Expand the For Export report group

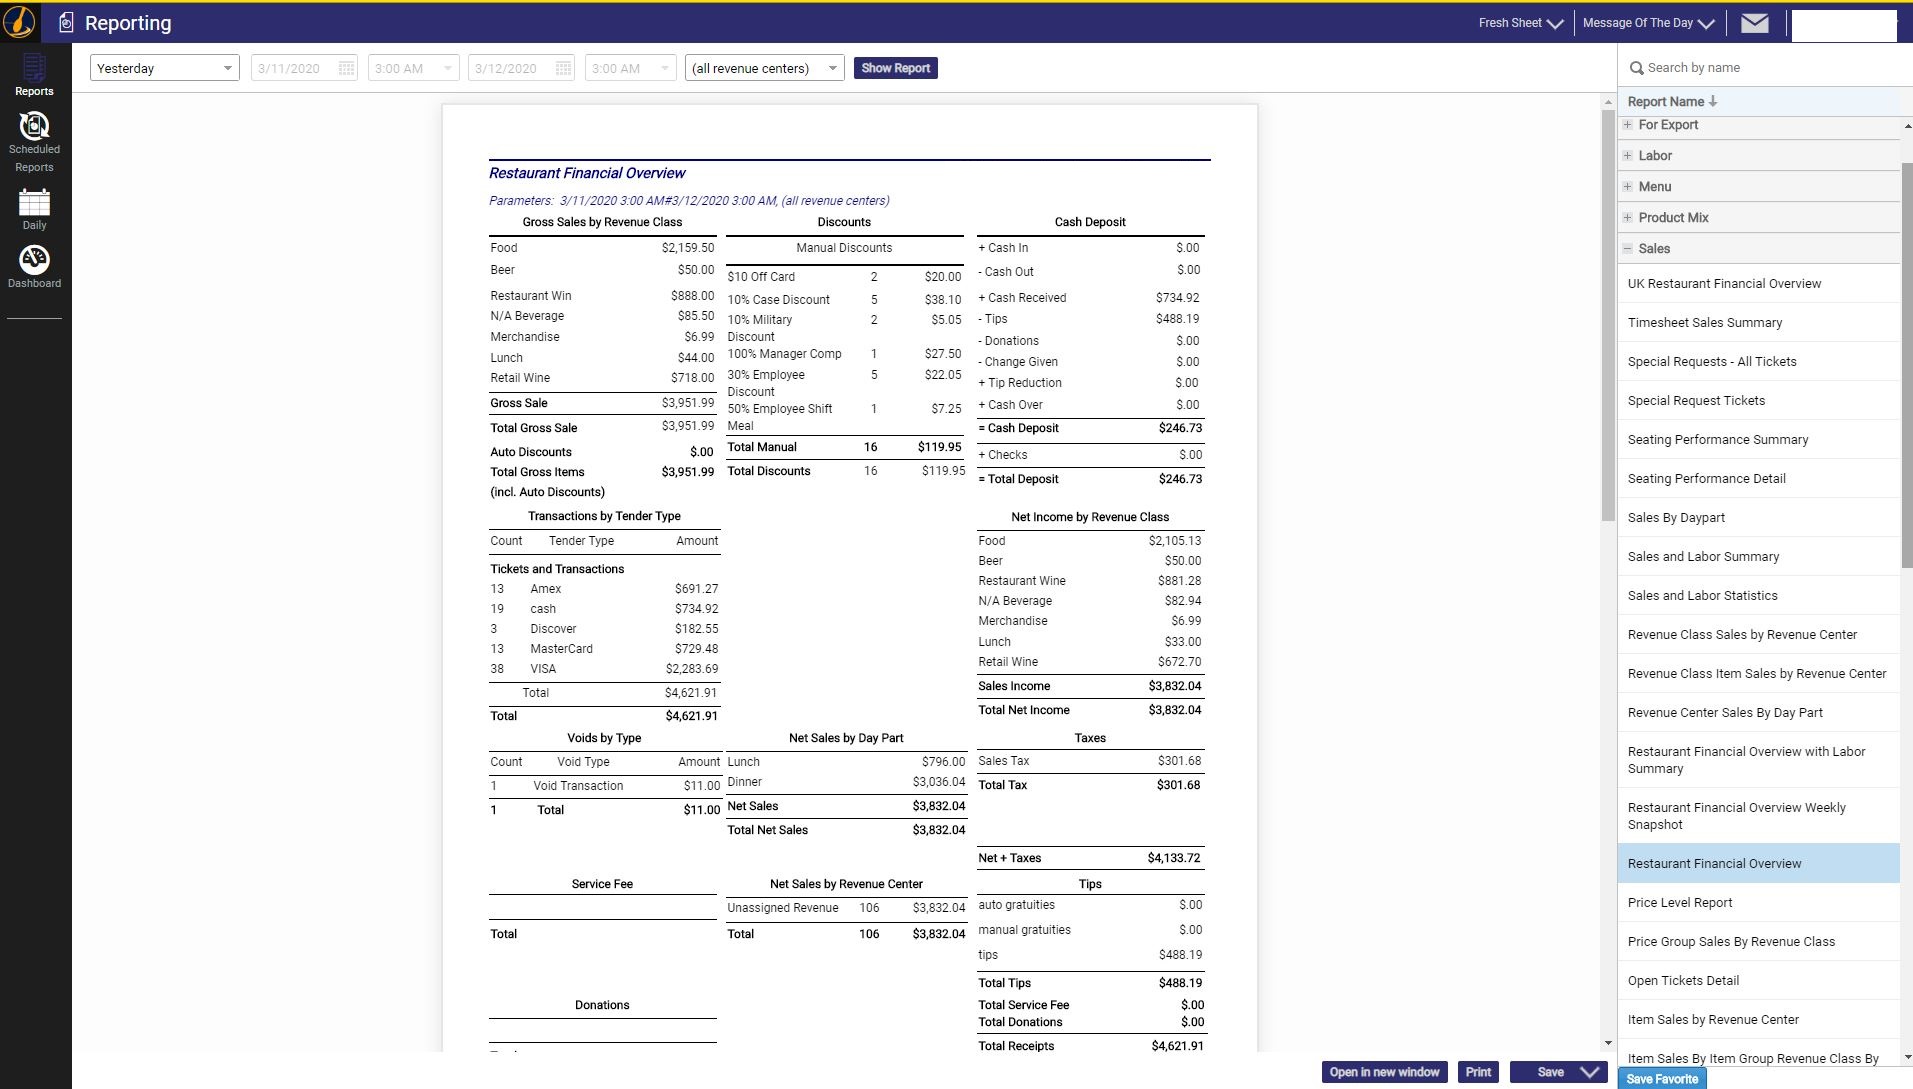point(1627,125)
